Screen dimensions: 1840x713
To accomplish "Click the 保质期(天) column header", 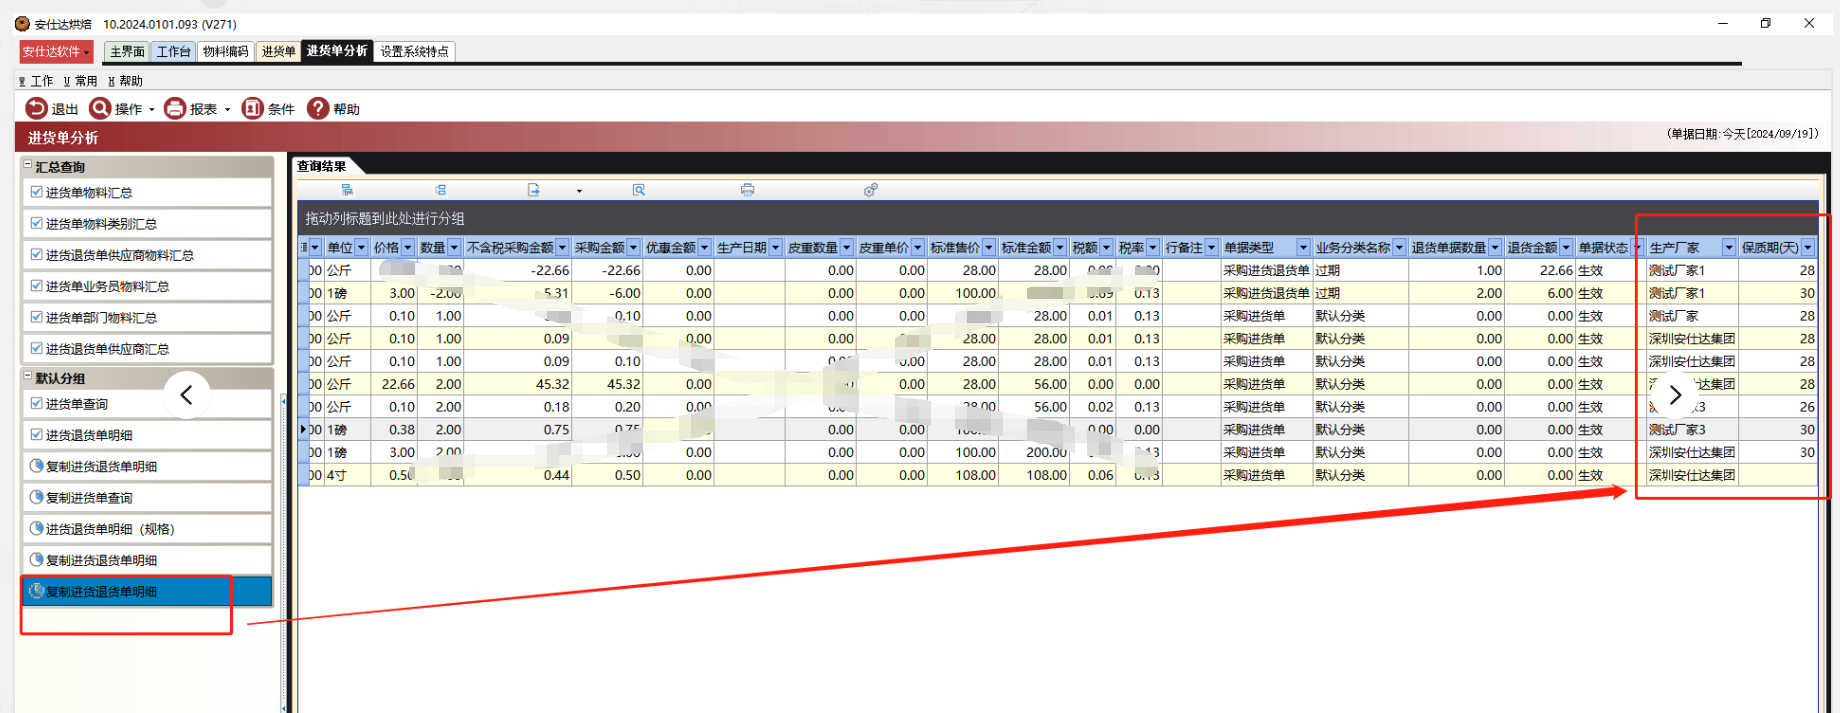I will (1769, 248).
